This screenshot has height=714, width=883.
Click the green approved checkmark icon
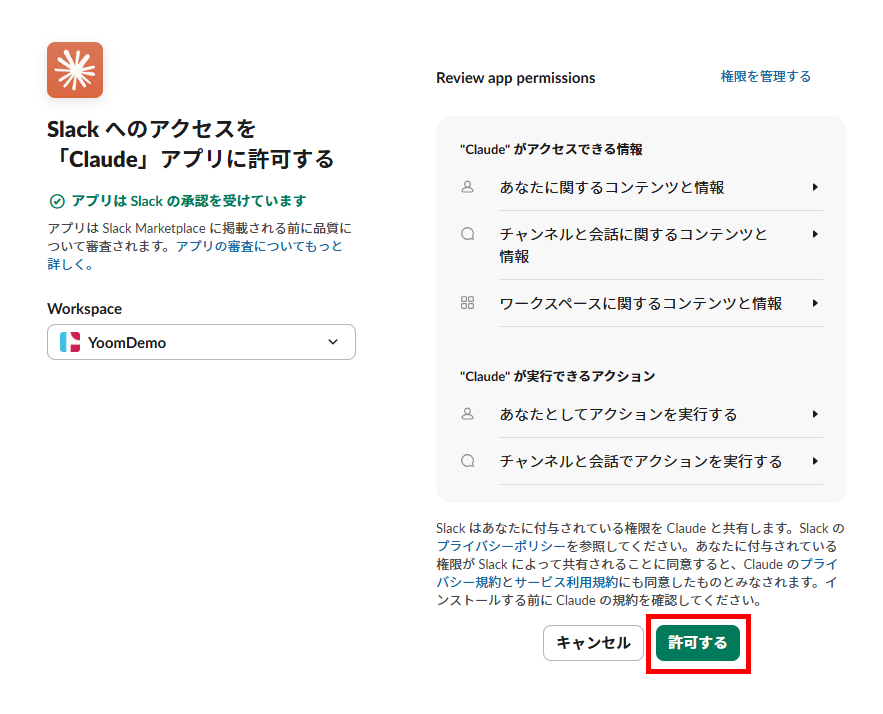coord(57,201)
